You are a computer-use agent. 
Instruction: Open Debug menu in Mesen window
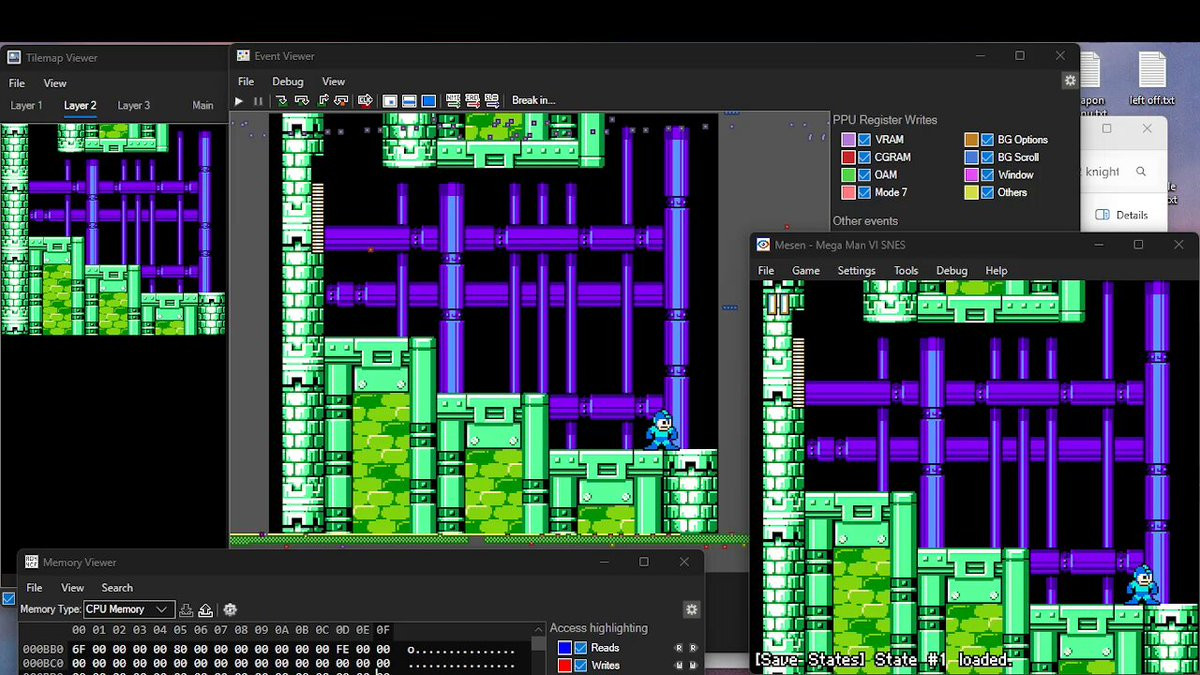pyautogui.click(x=952, y=271)
